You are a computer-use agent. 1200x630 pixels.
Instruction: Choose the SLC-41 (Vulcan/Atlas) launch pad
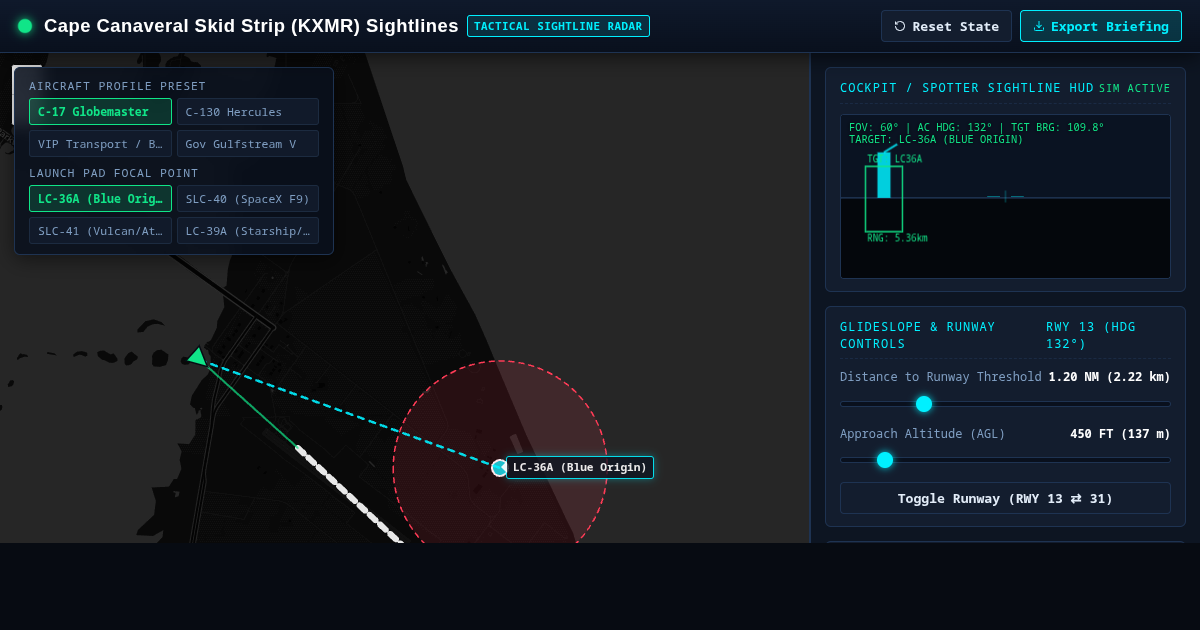[100, 231]
